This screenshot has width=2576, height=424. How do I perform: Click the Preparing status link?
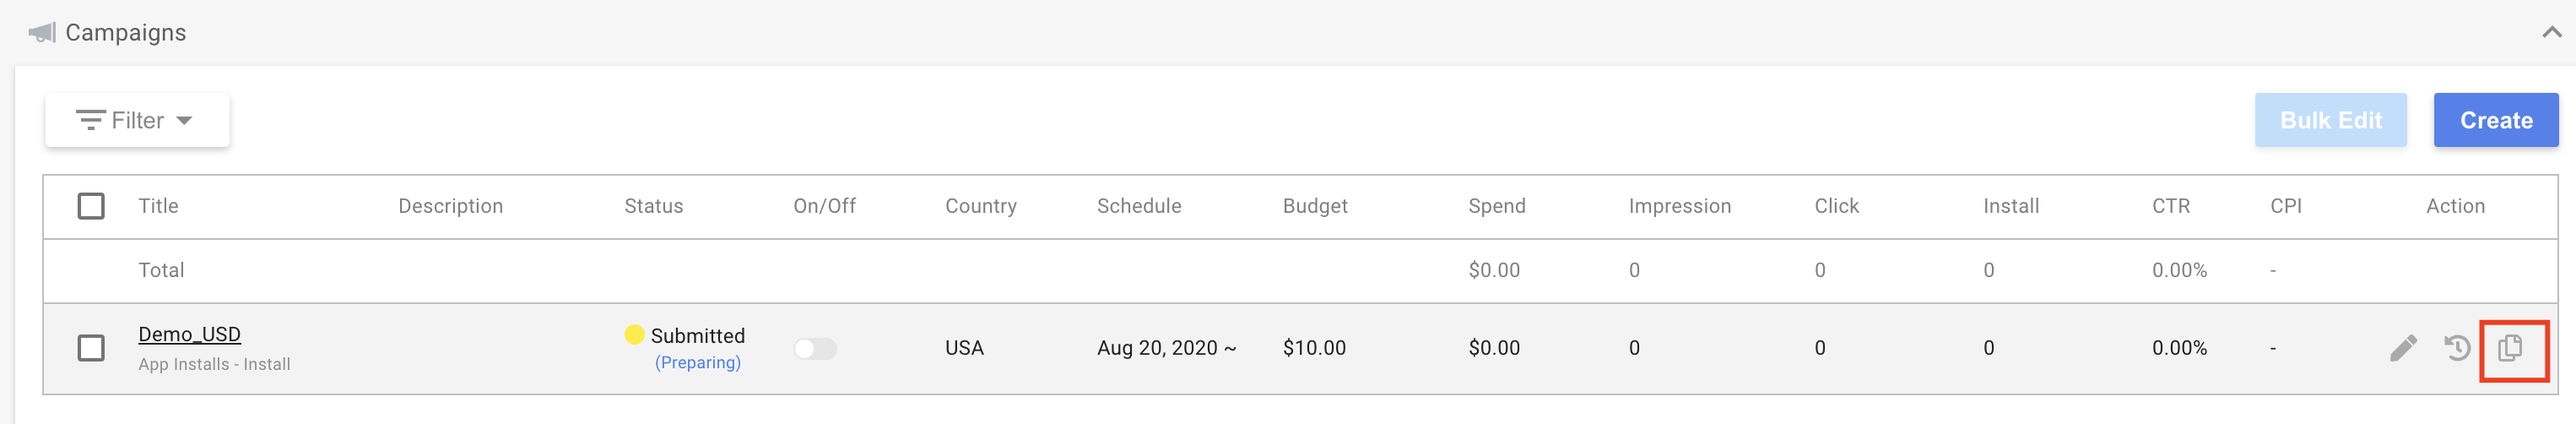[698, 362]
